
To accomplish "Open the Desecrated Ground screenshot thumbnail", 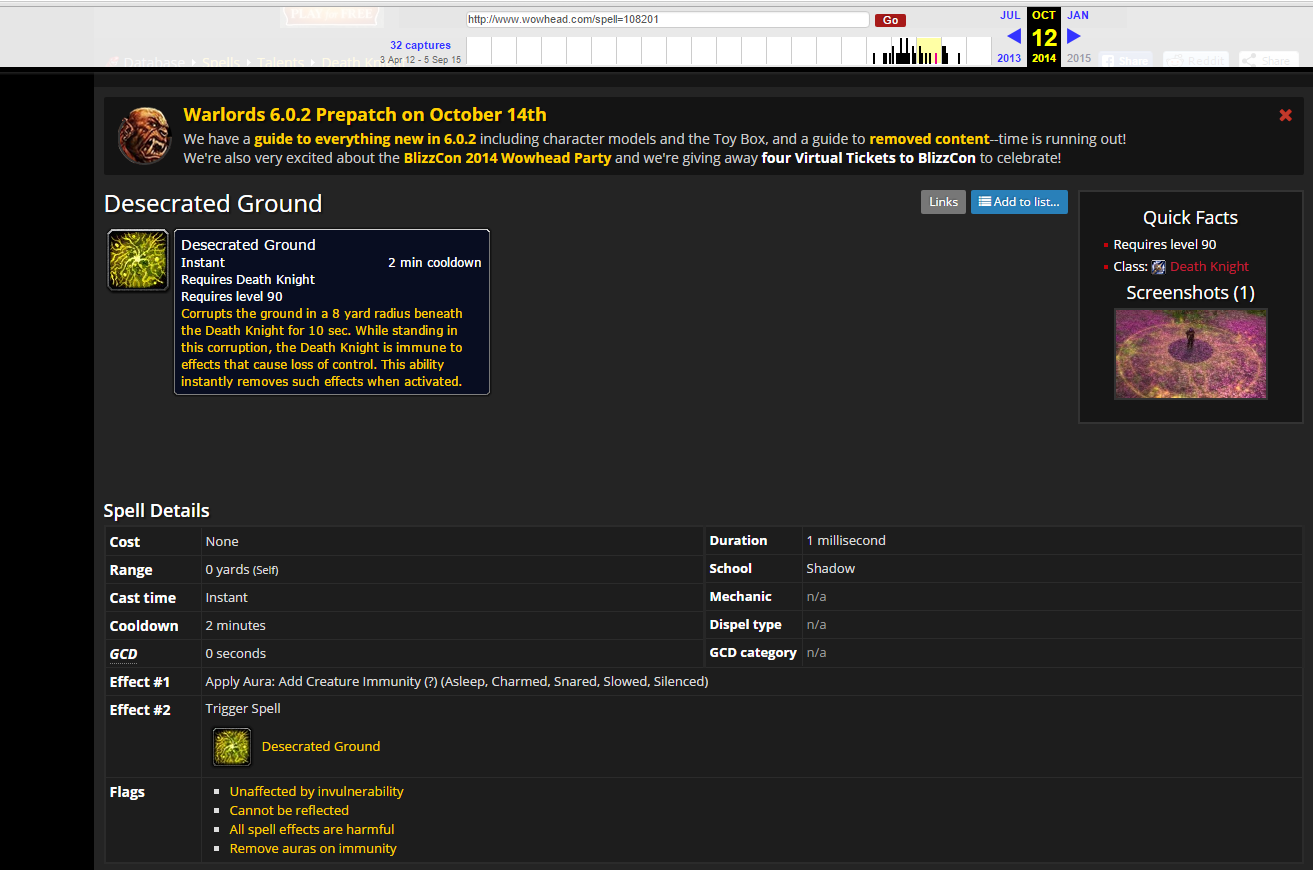I will (1191, 354).
